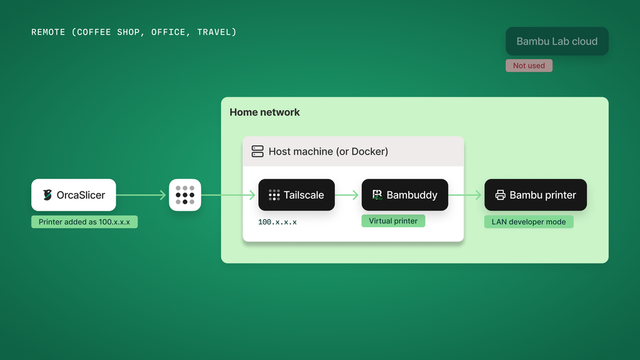Select the Bambu printer node label

[542, 195]
